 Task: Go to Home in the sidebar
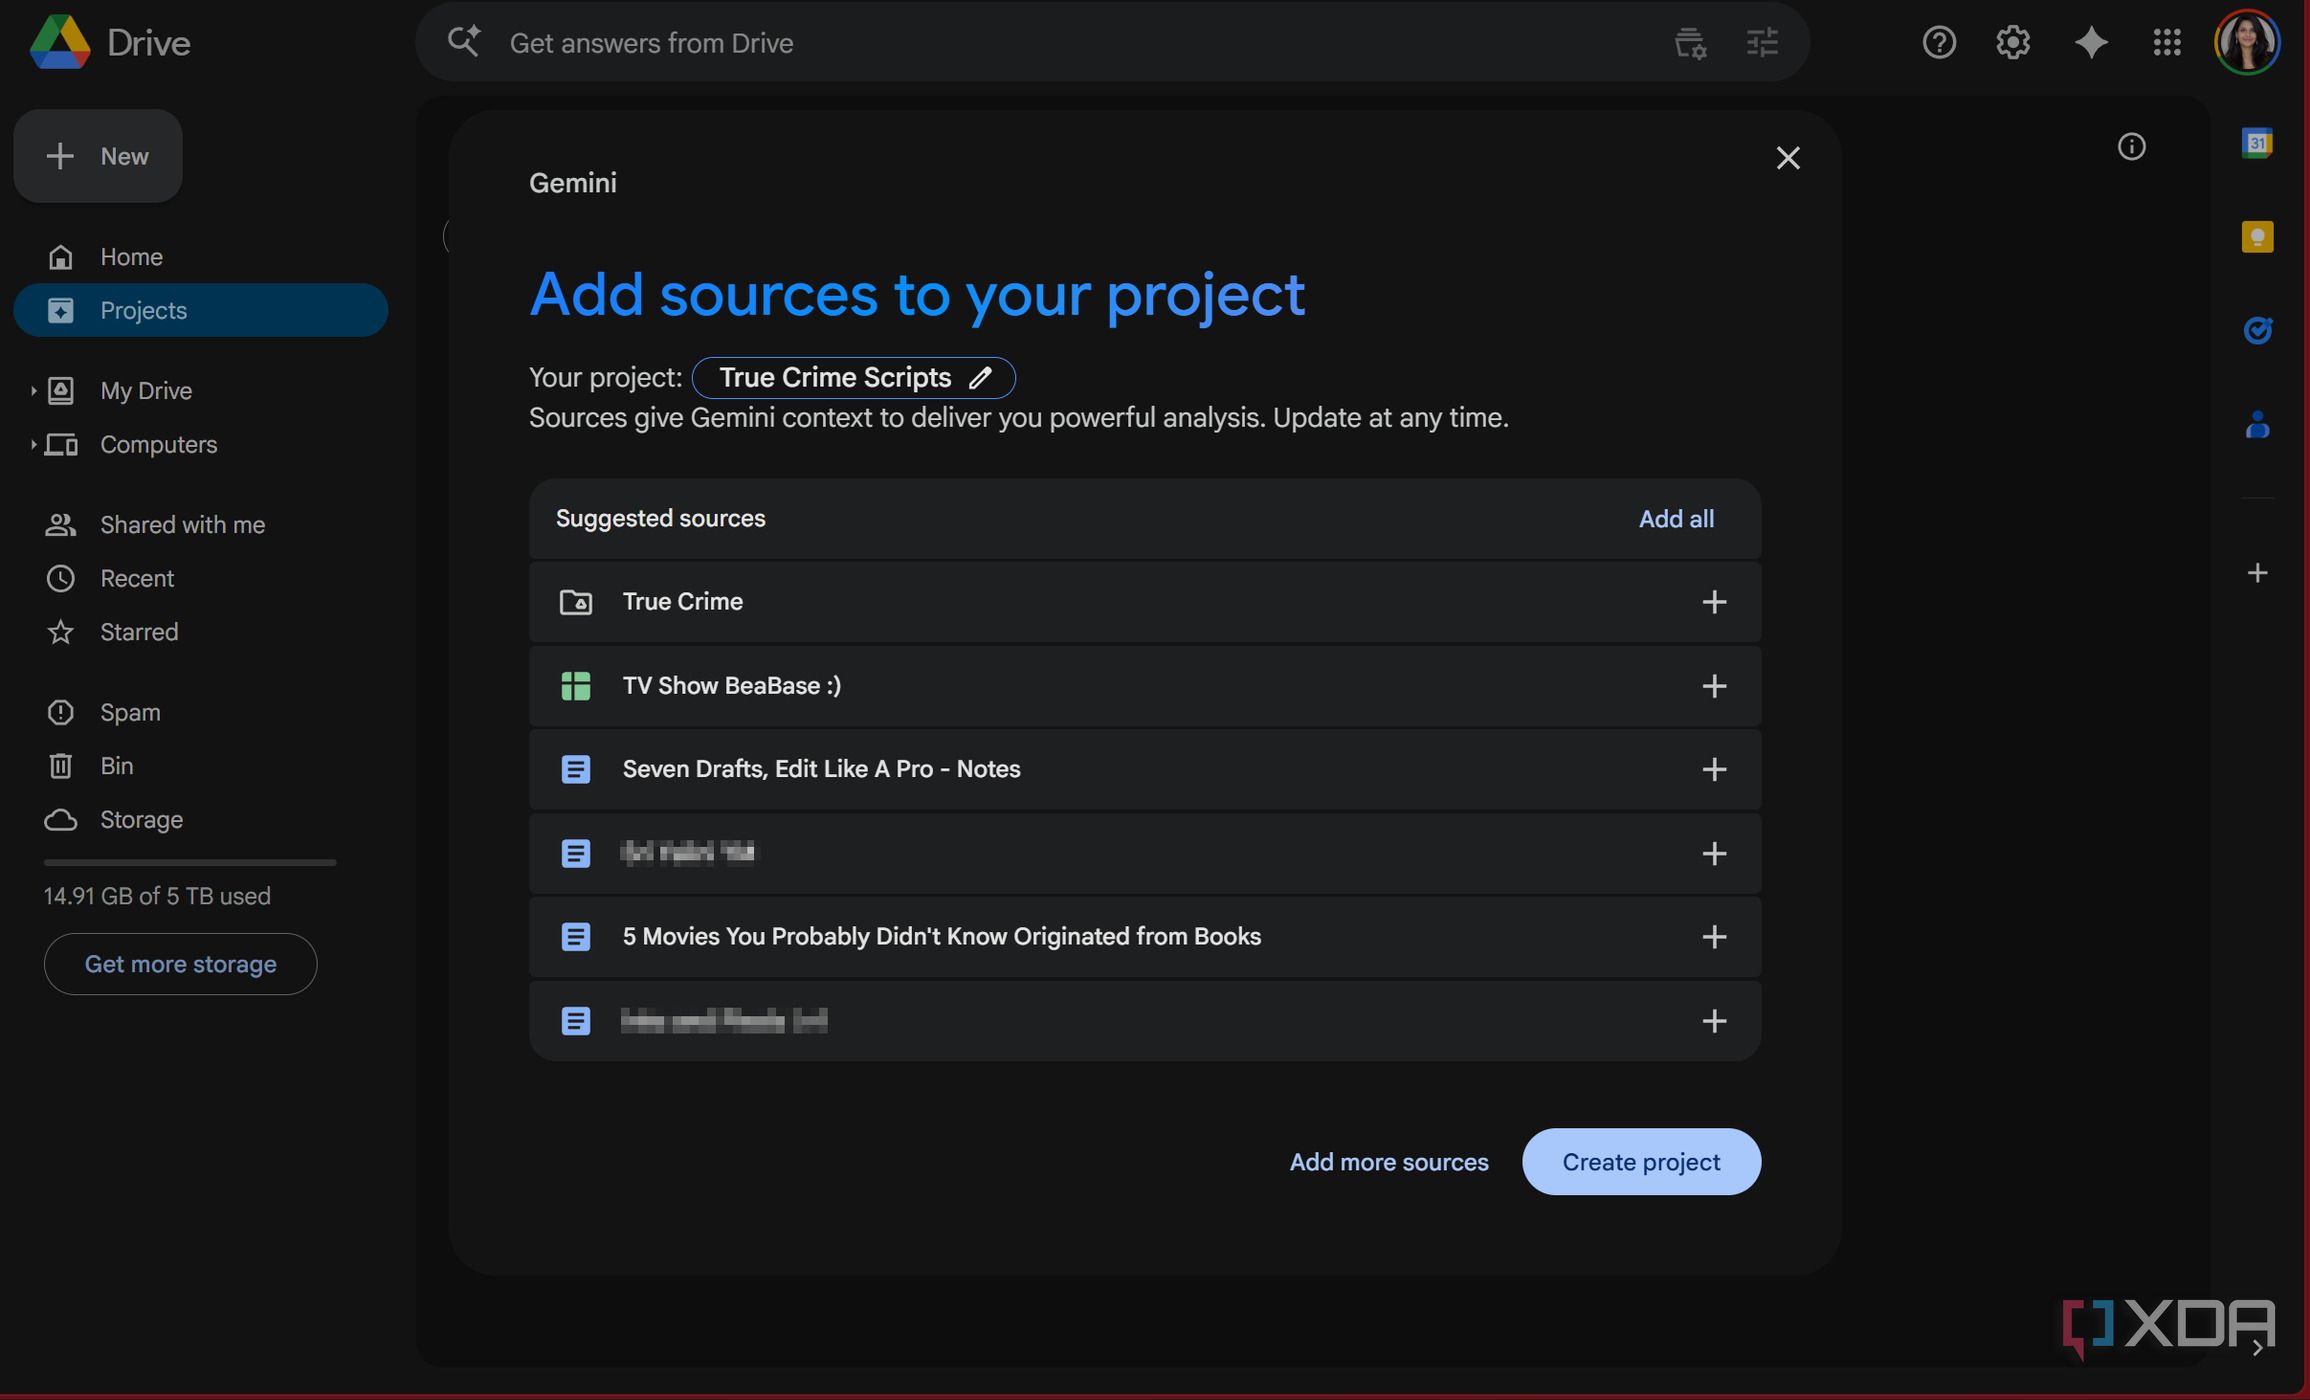[x=200, y=257]
